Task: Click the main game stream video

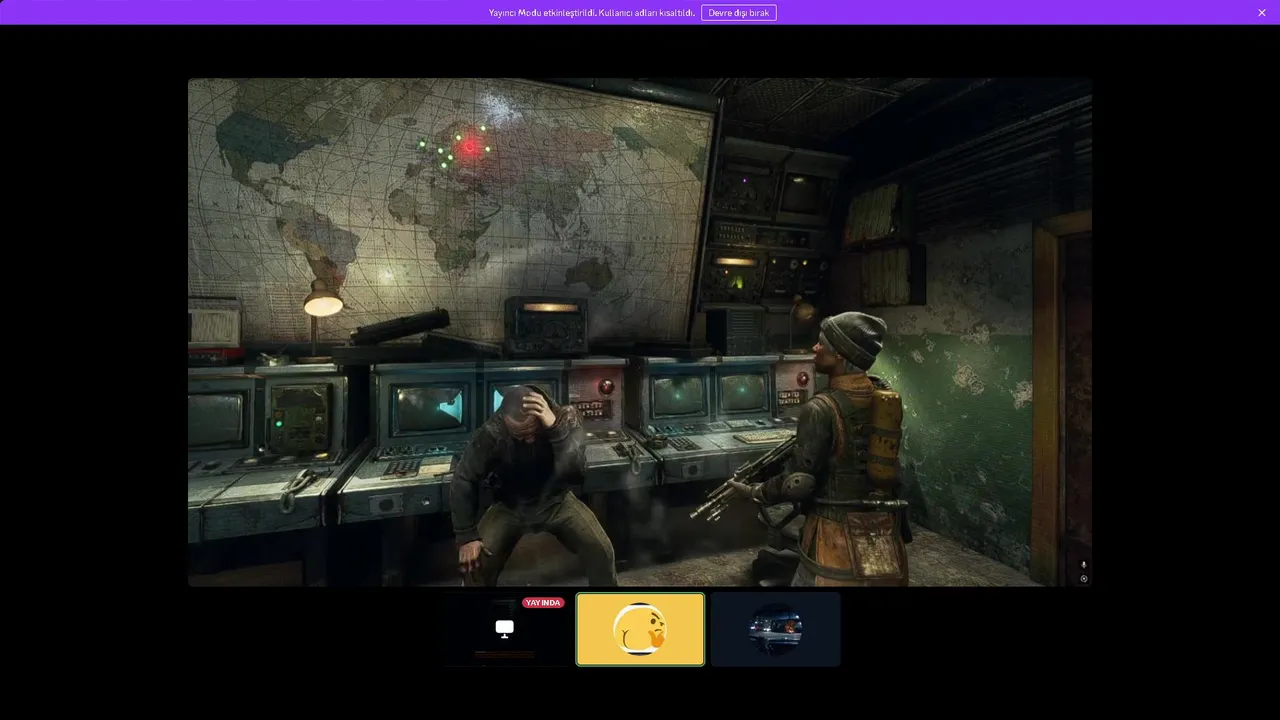Action: point(640,332)
